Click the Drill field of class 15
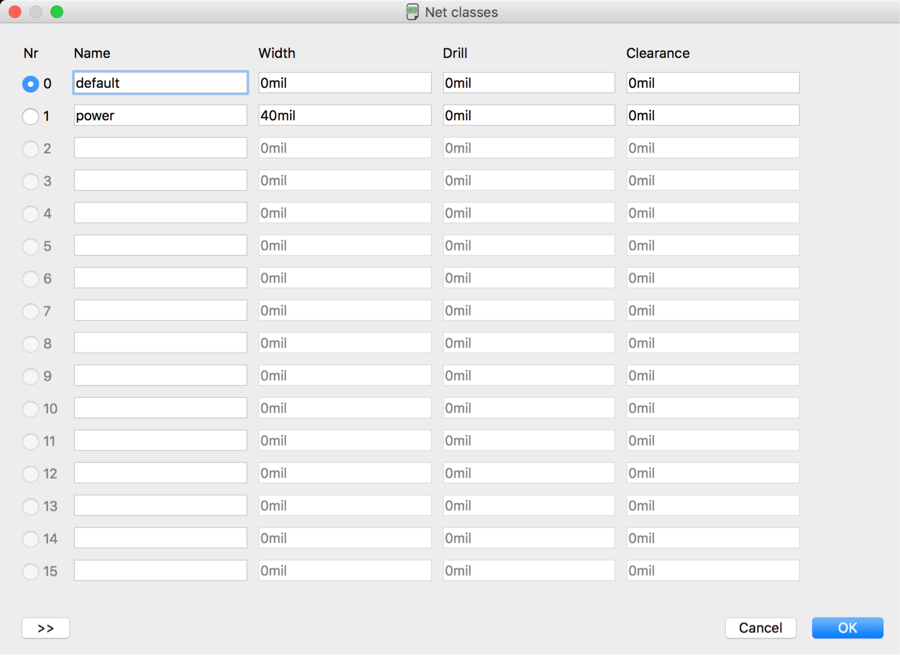This screenshot has width=900, height=655. 529,571
